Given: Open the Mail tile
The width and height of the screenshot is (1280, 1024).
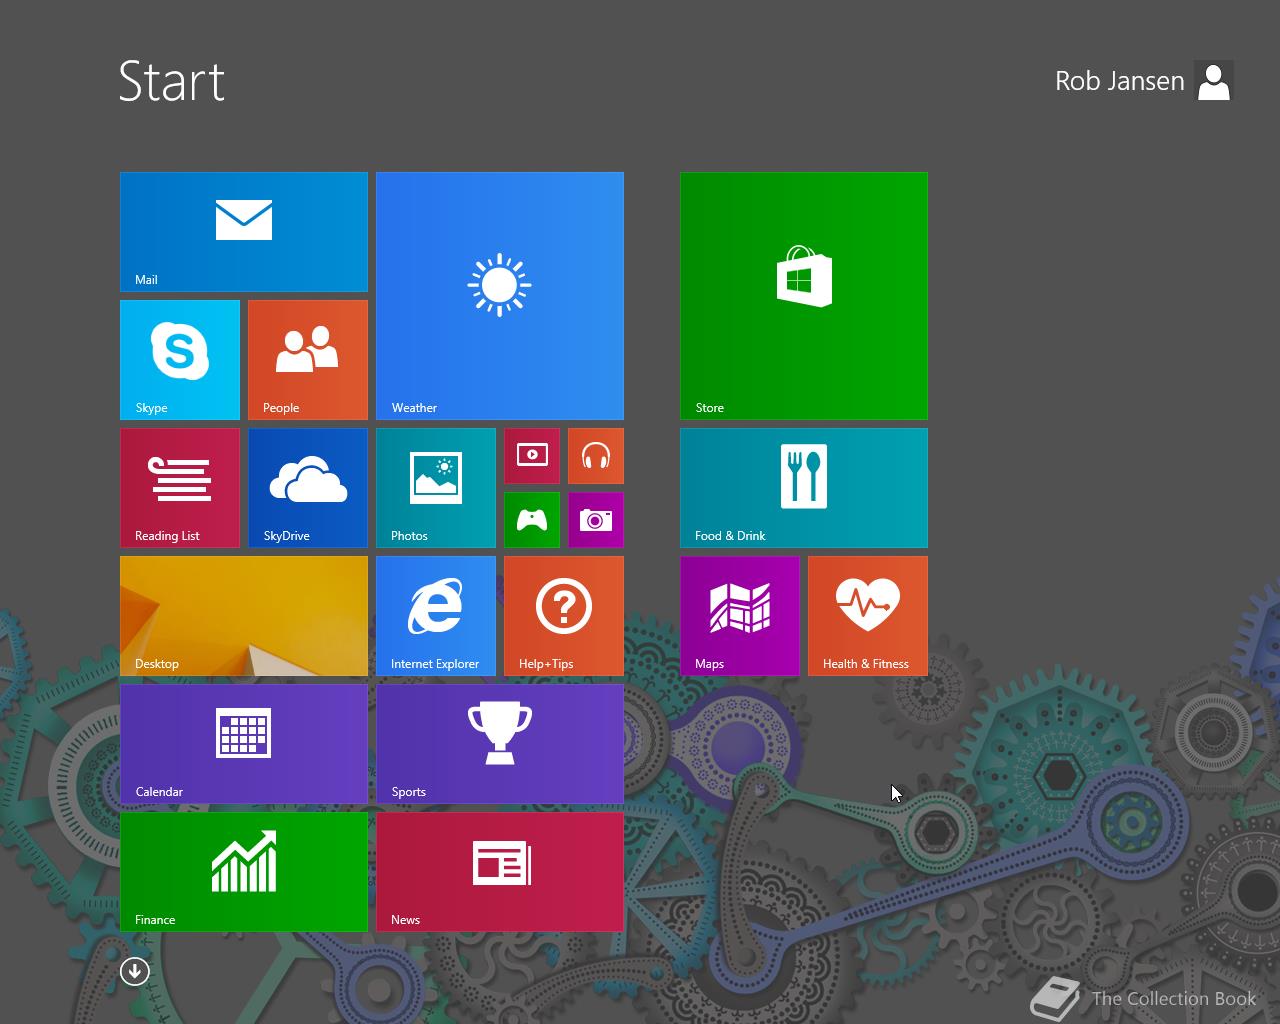Looking at the screenshot, I should click(x=244, y=232).
